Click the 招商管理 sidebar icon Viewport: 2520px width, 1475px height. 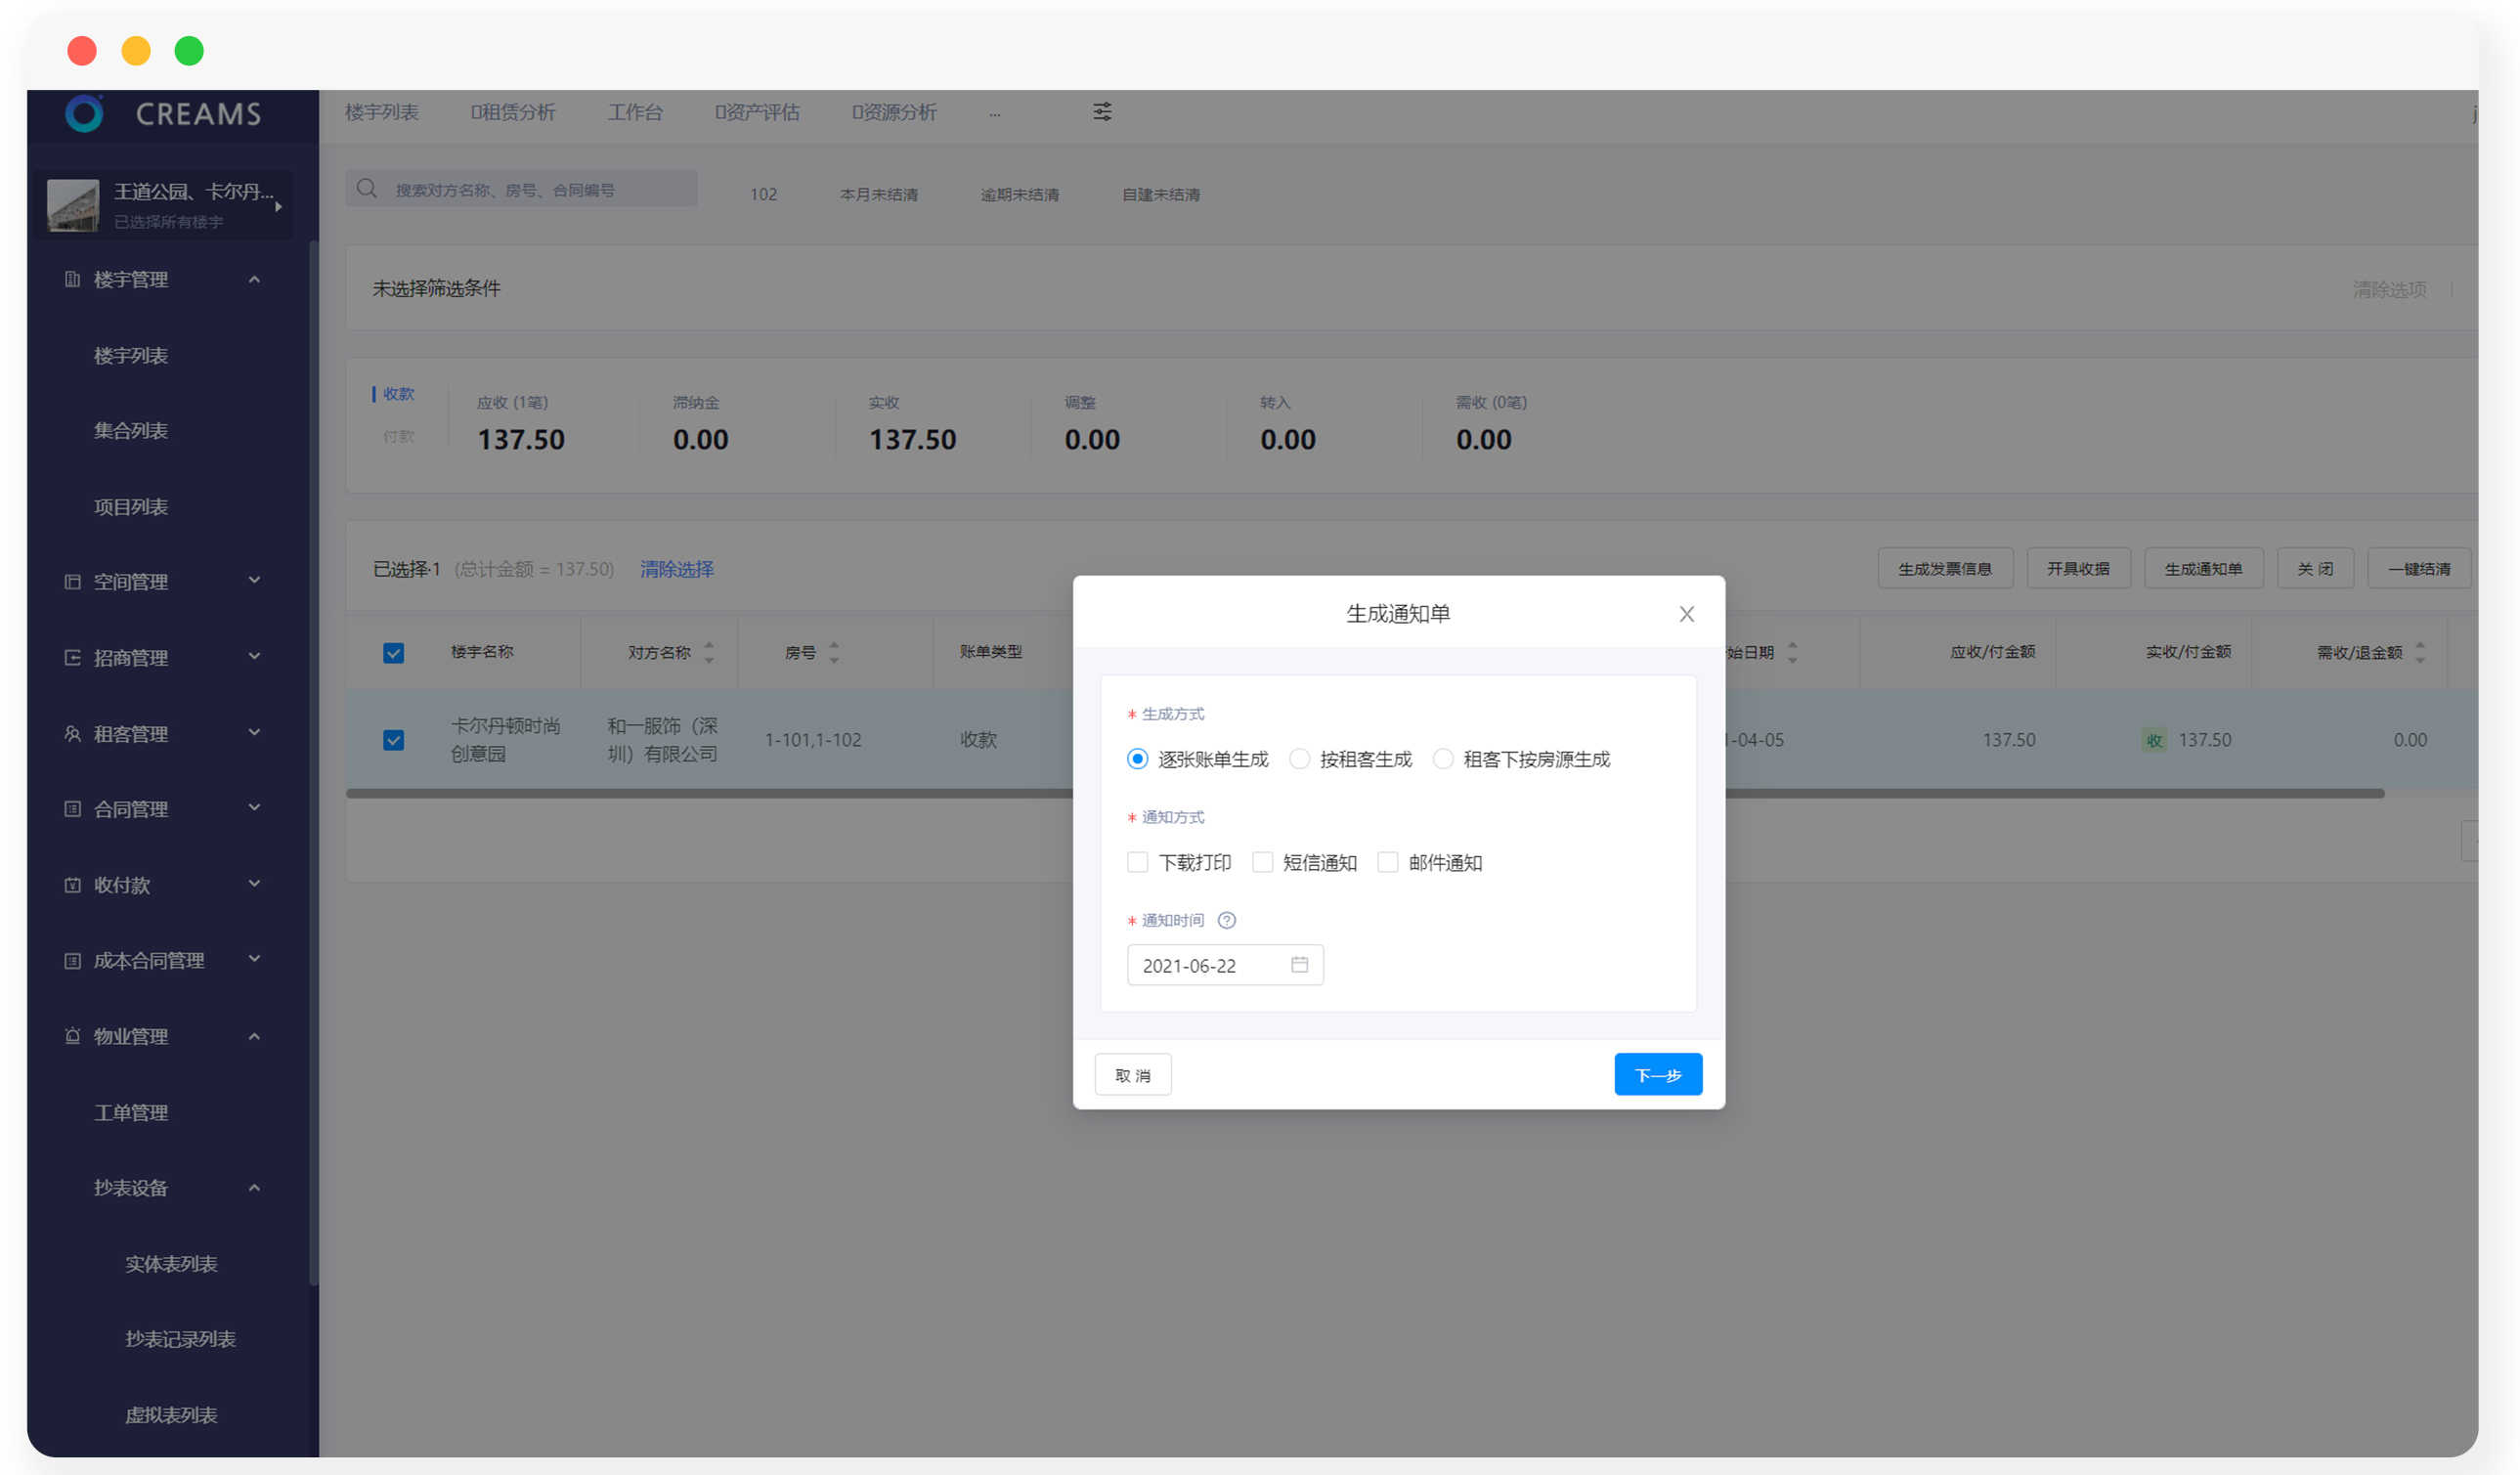point(72,657)
